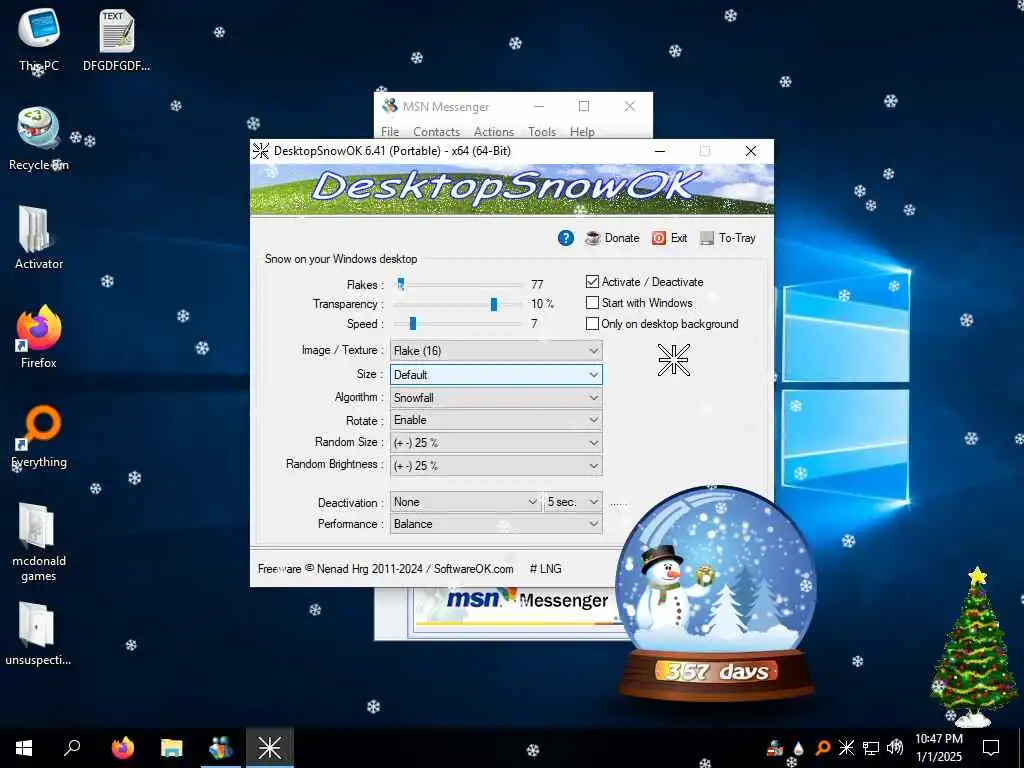Screen dimensions: 1024x768
Task: Expand the Algorithm dropdown showing Snowfall
Action: 496,398
